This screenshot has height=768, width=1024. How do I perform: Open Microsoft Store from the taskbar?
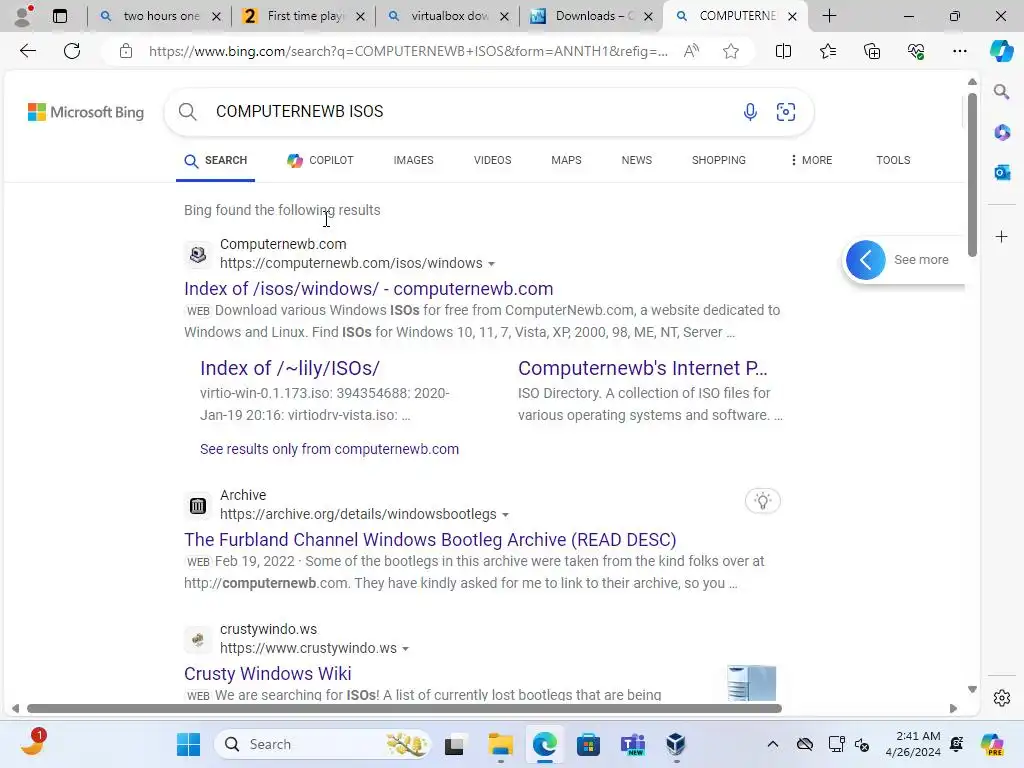[x=588, y=744]
